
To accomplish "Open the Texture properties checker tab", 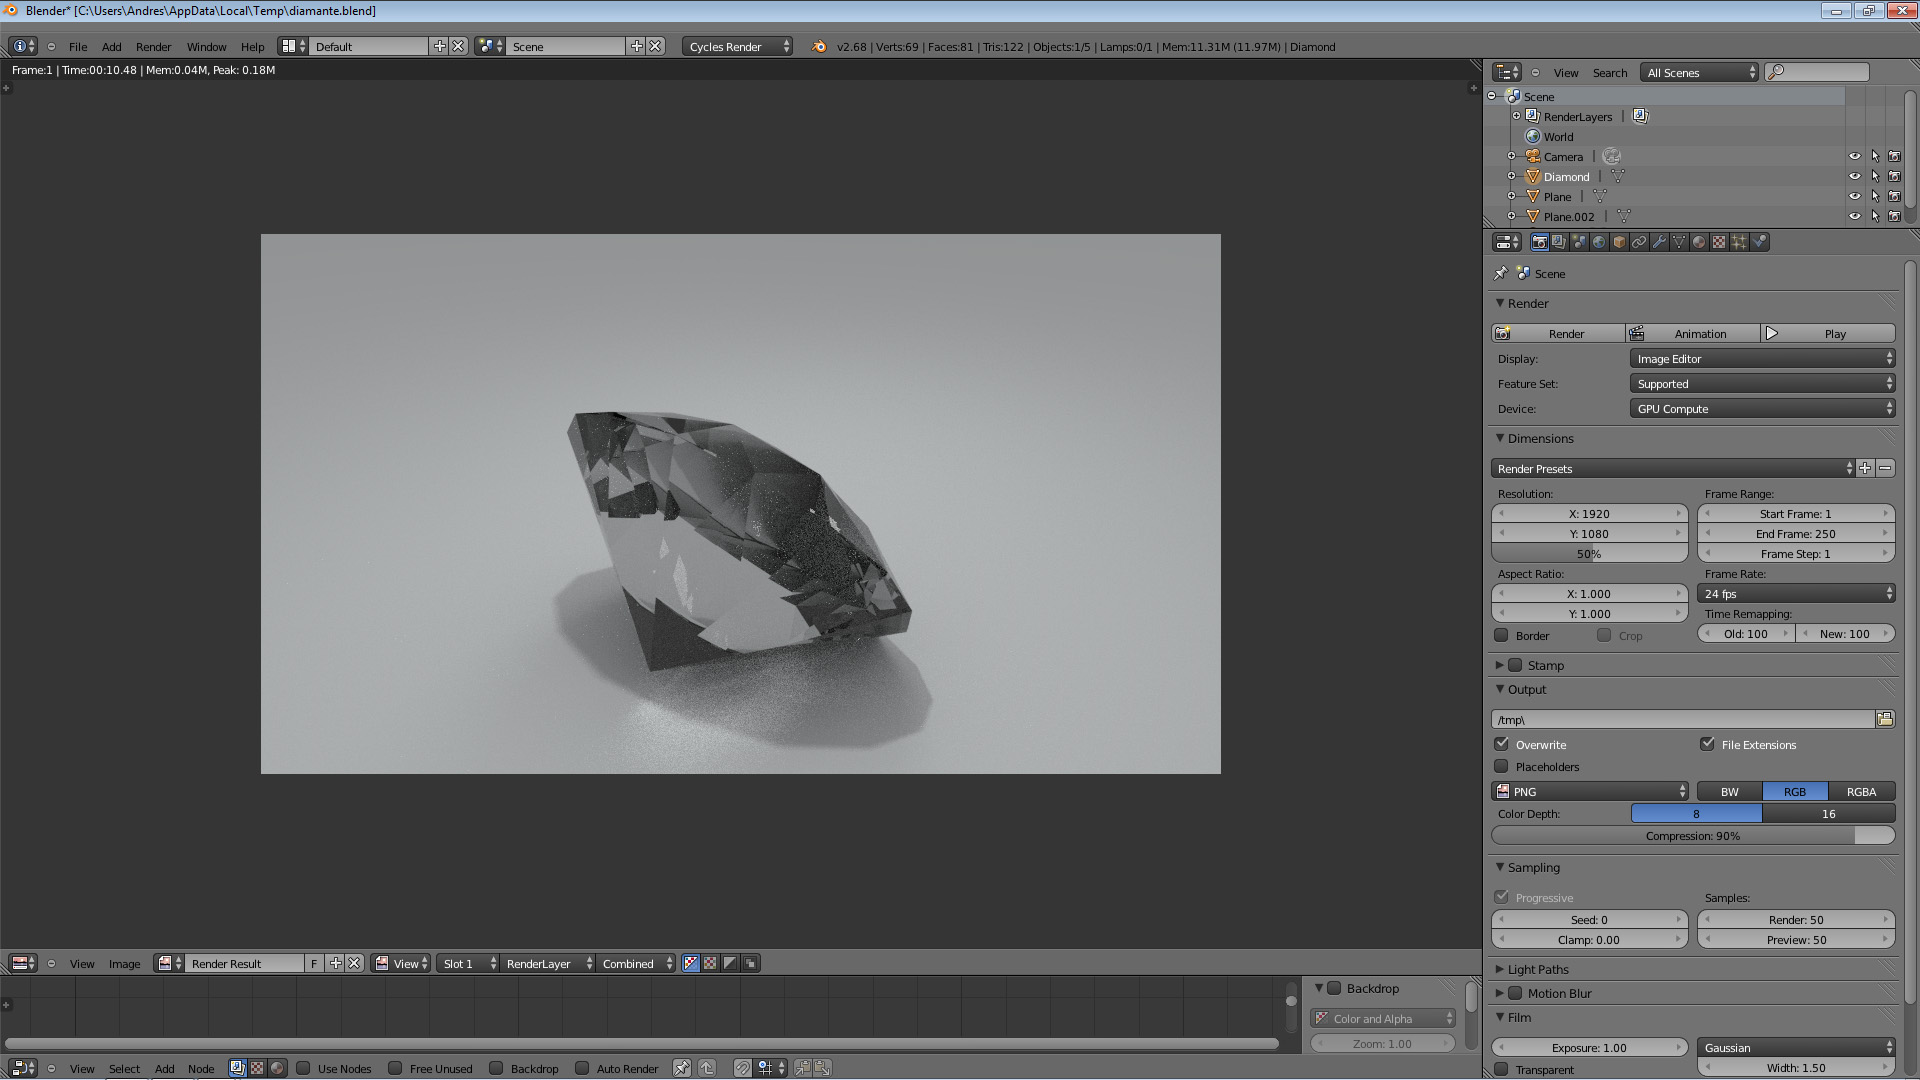I will [1719, 242].
